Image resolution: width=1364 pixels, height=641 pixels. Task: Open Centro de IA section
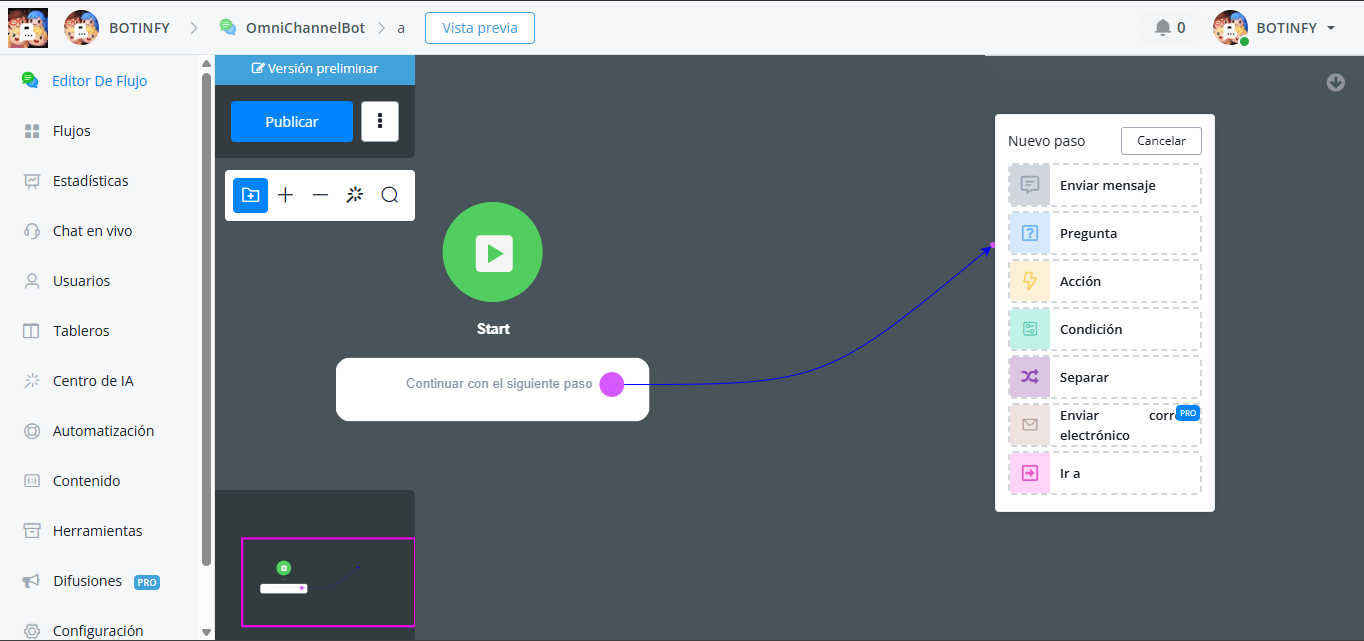click(93, 381)
